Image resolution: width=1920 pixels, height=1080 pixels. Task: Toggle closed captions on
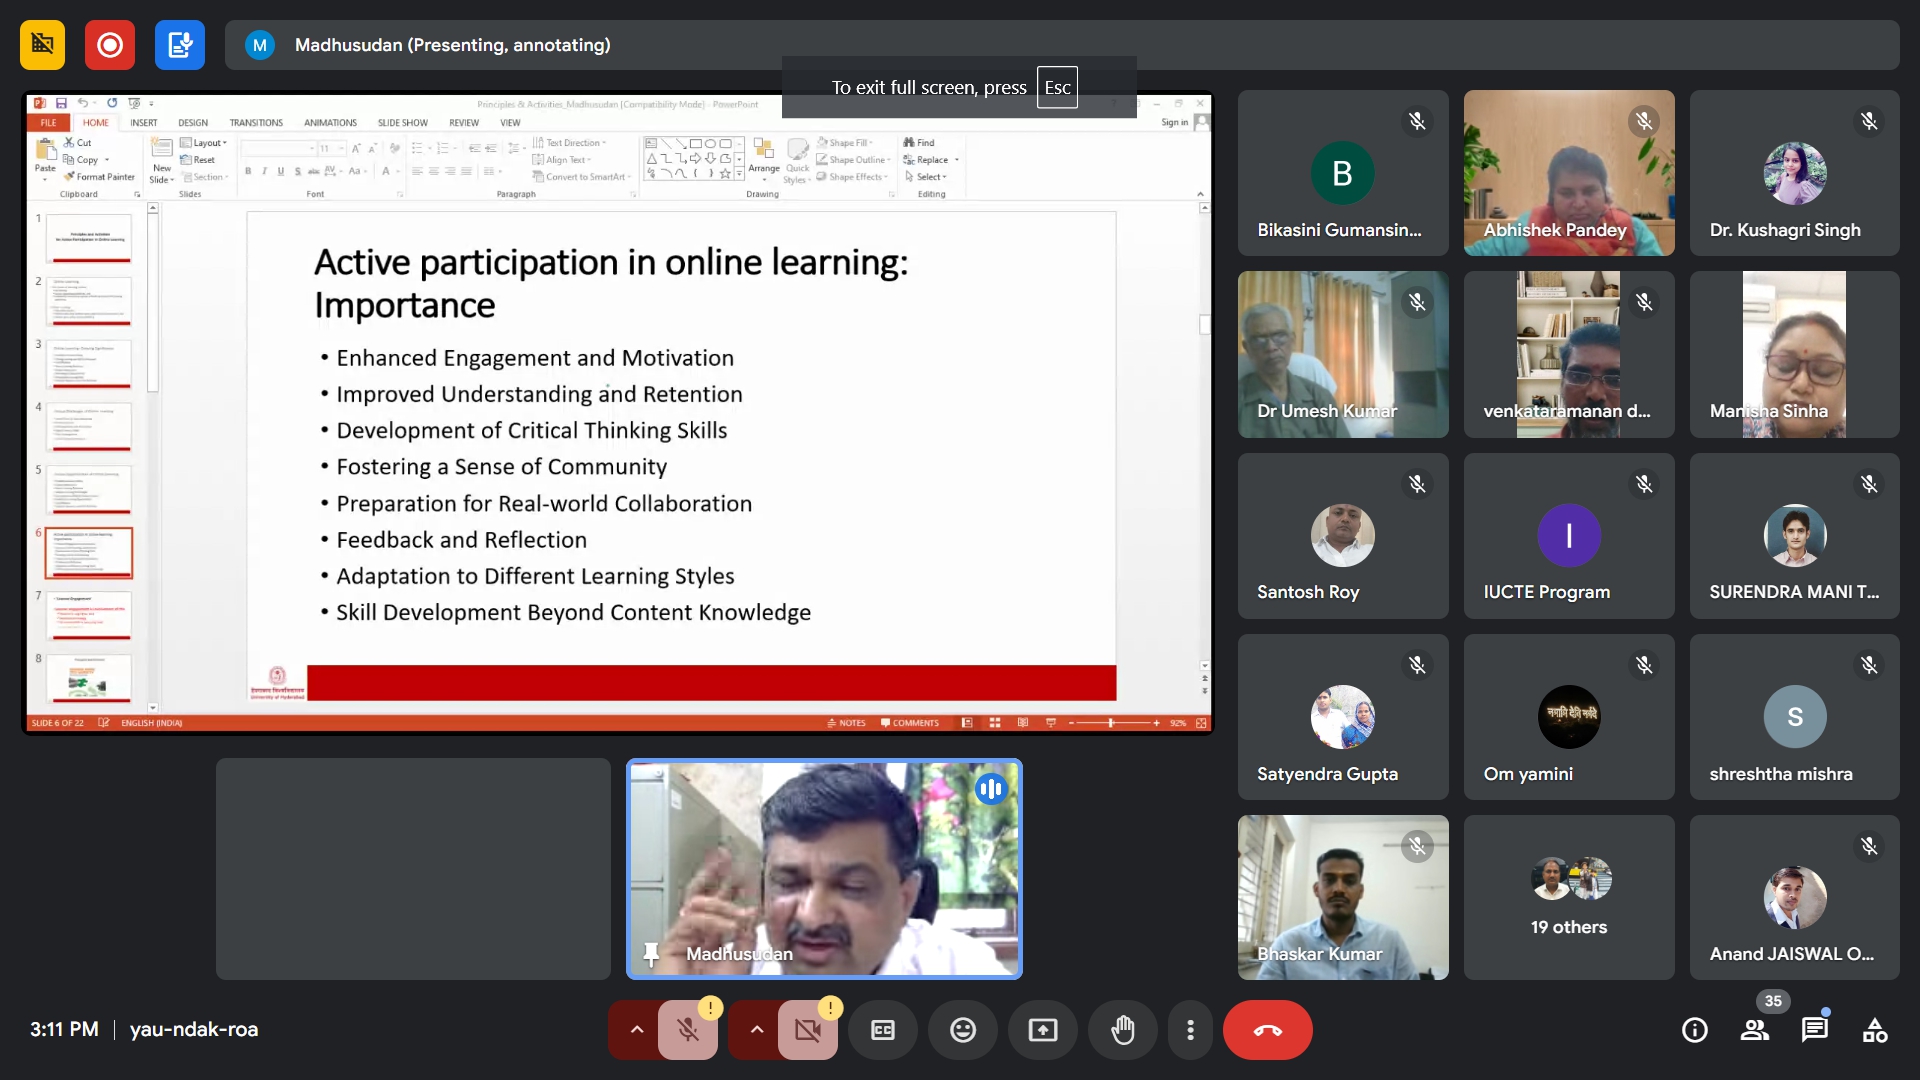(882, 1030)
